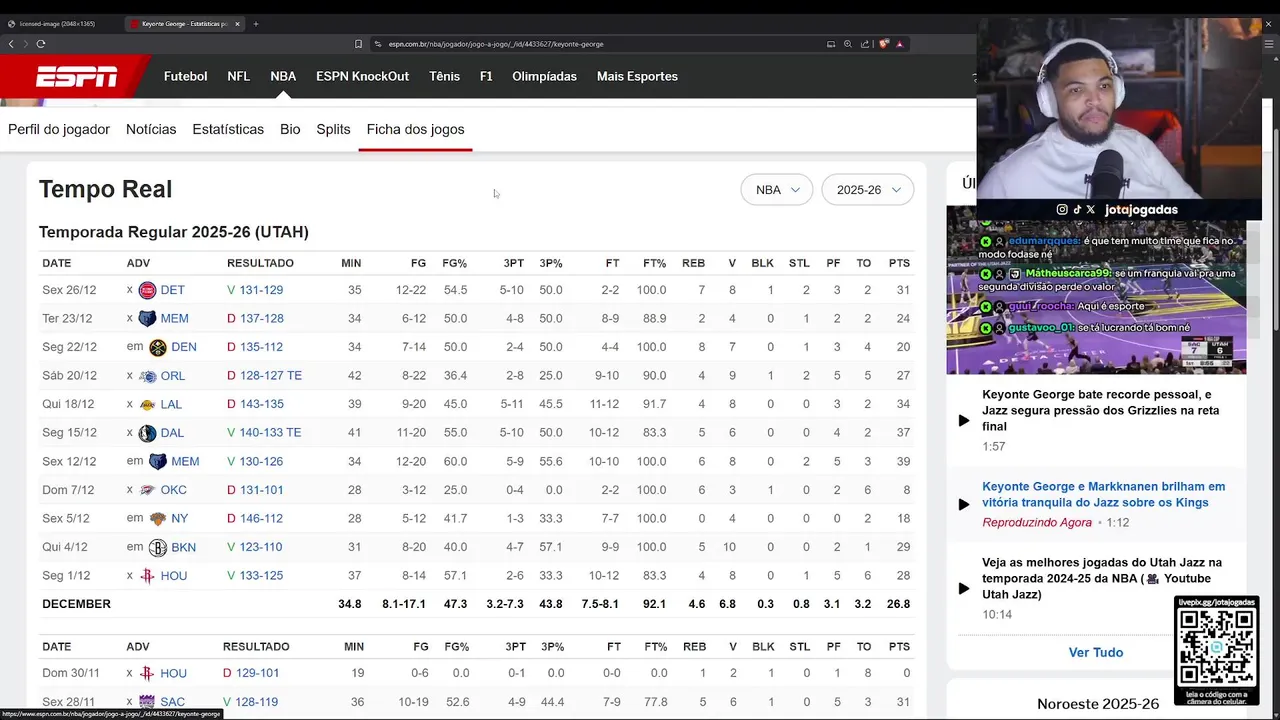This screenshot has width=1280, height=720.
Task: Click the share icon in the address bar
Action: coord(865,44)
